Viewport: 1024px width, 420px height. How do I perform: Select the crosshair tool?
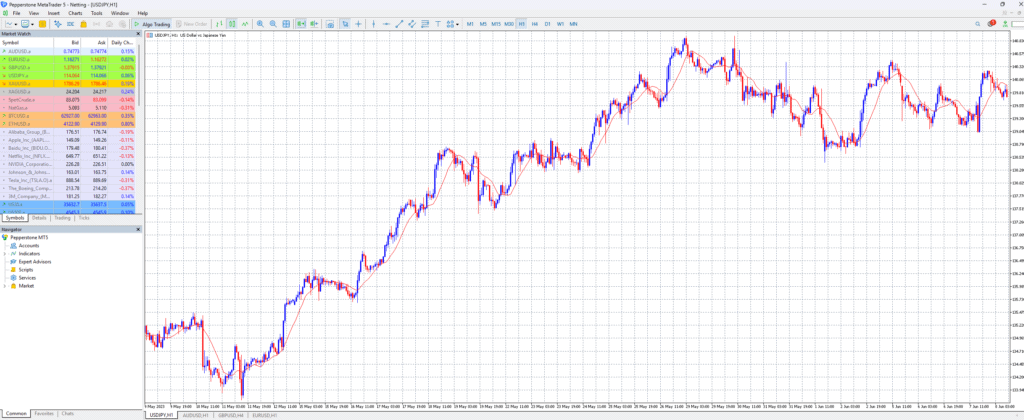coord(359,24)
